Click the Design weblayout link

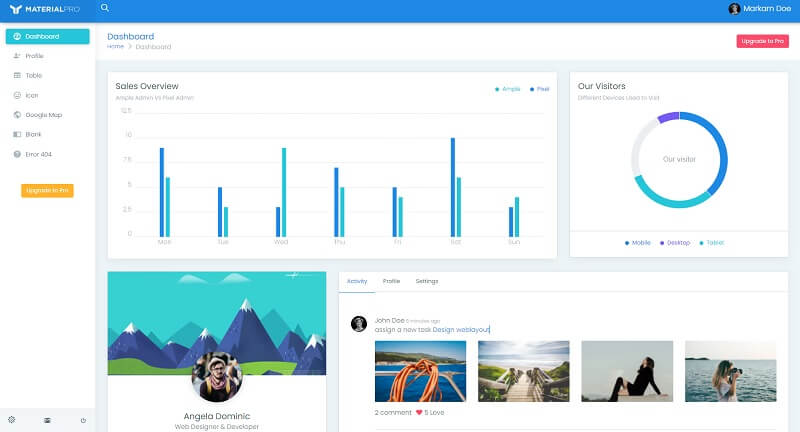pyautogui.click(x=461, y=329)
